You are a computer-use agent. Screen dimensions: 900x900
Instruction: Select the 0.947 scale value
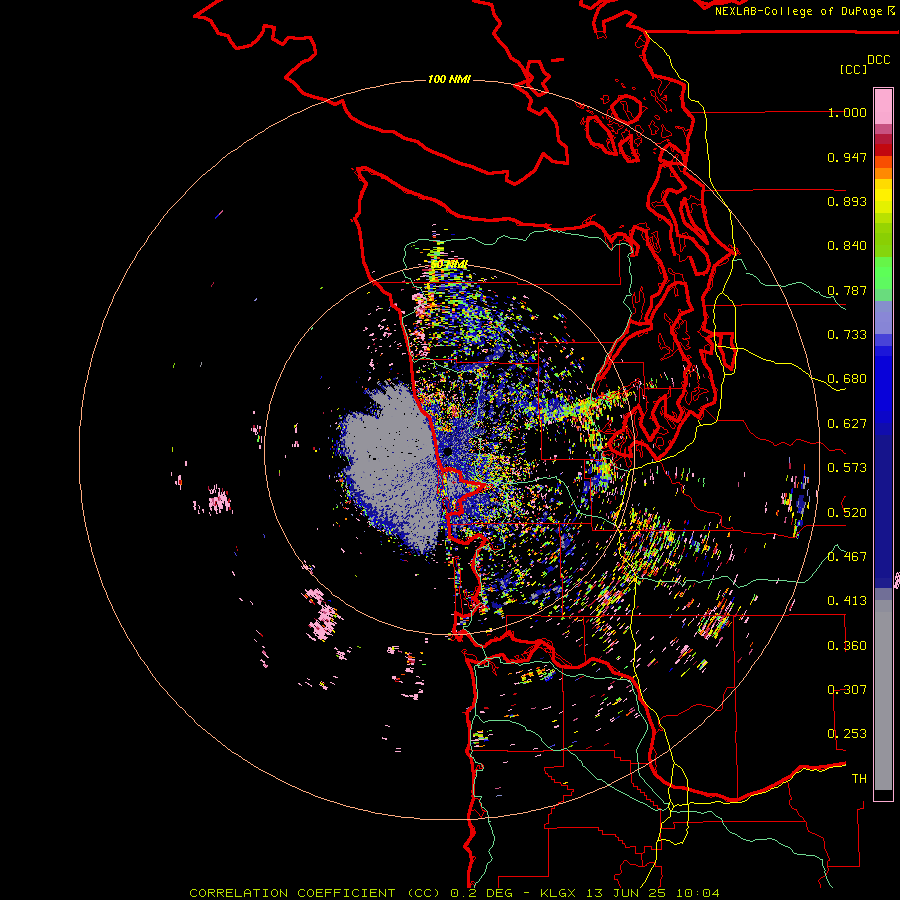(847, 157)
